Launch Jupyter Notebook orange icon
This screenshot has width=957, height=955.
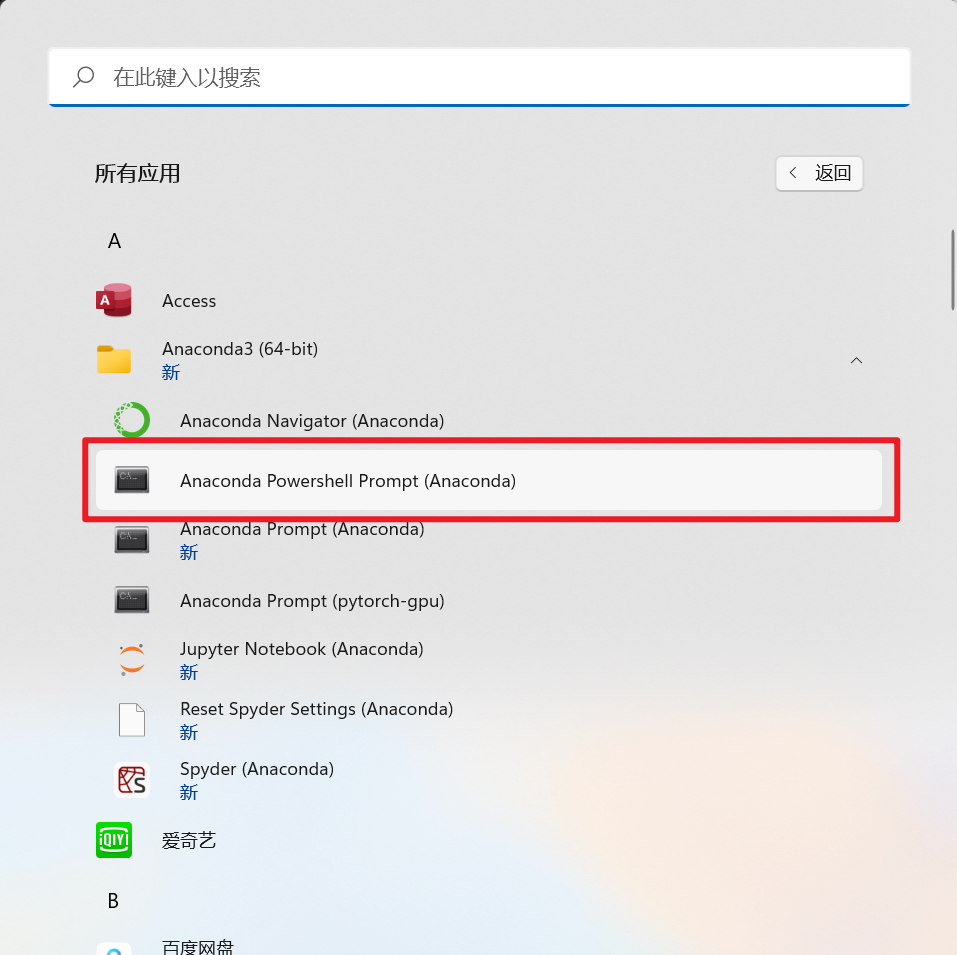click(132, 660)
